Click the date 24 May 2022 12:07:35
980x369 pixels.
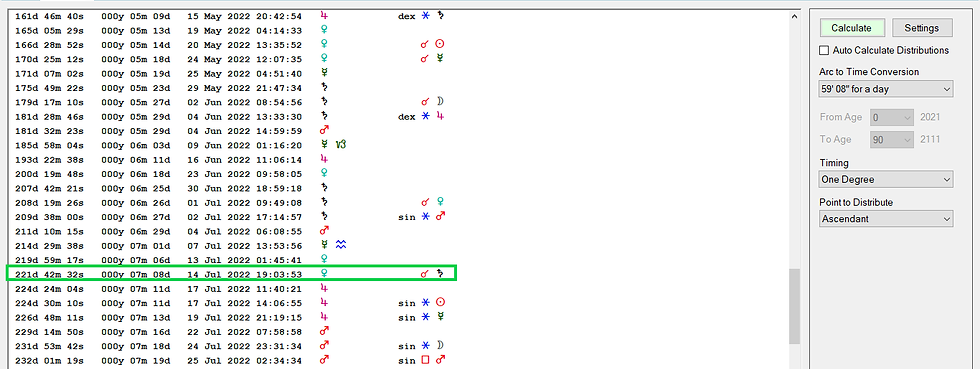pos(245,59)
